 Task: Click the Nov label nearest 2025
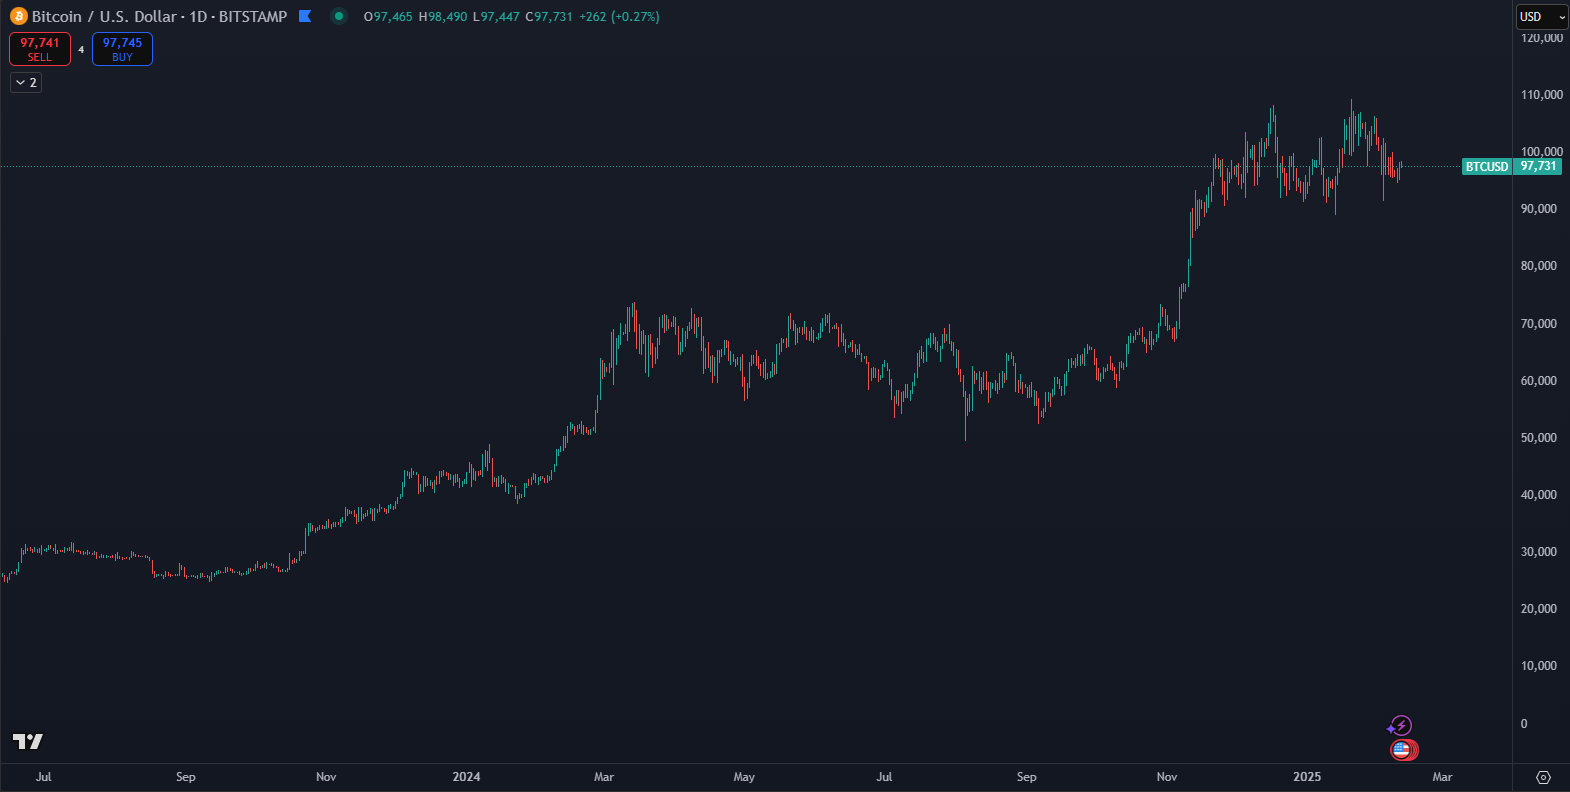click(1166, 777)
